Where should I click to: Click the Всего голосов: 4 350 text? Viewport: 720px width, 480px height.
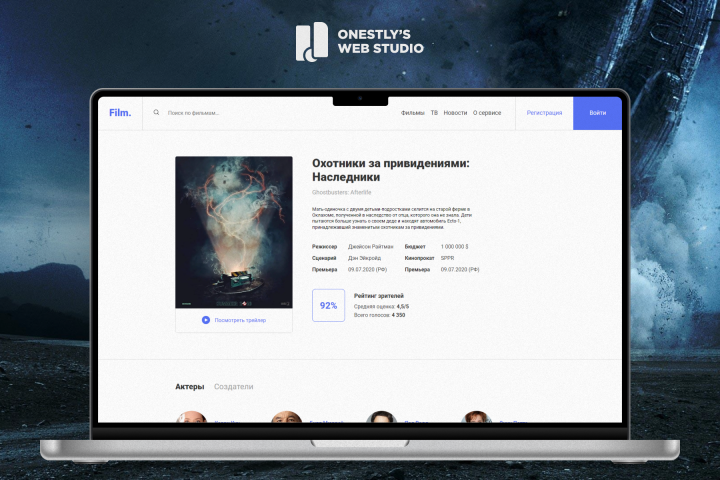tap(379, 315)
